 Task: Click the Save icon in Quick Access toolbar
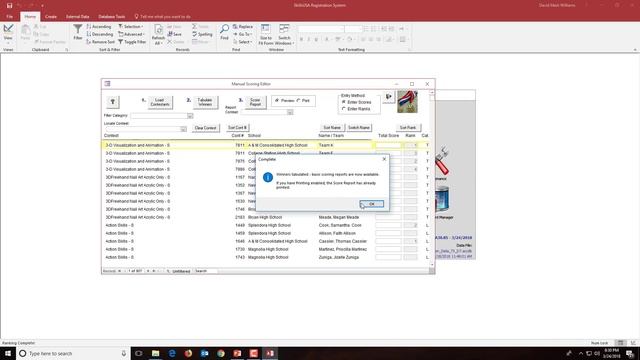pyautogui.click(x=9, y=5)
